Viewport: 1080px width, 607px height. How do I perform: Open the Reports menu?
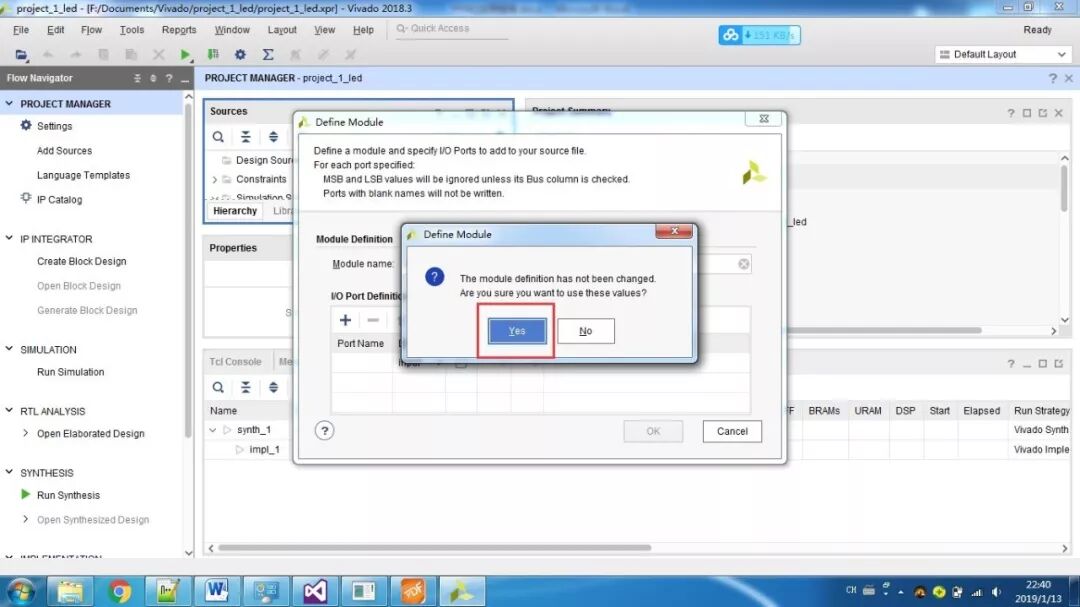coord(178,30)
